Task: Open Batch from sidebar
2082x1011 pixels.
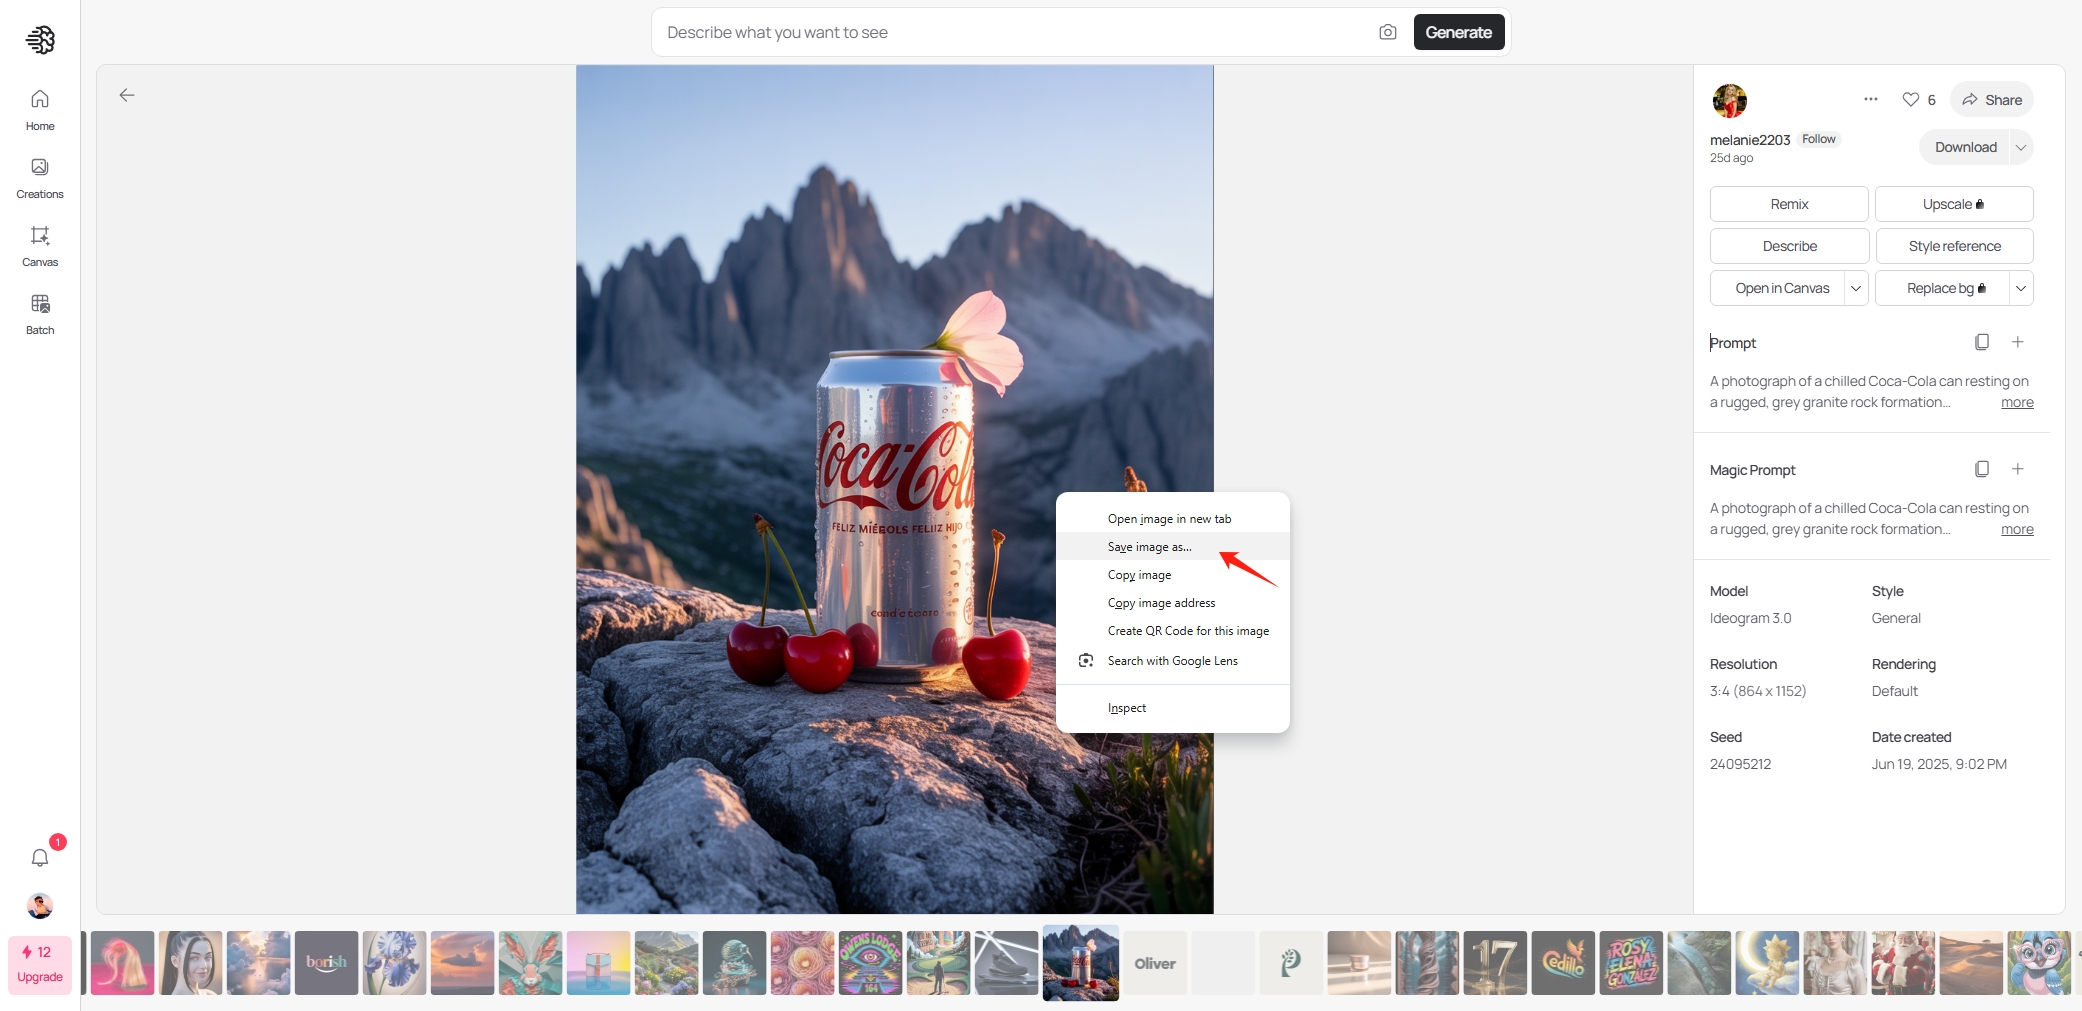Action: tap(40, 314)
